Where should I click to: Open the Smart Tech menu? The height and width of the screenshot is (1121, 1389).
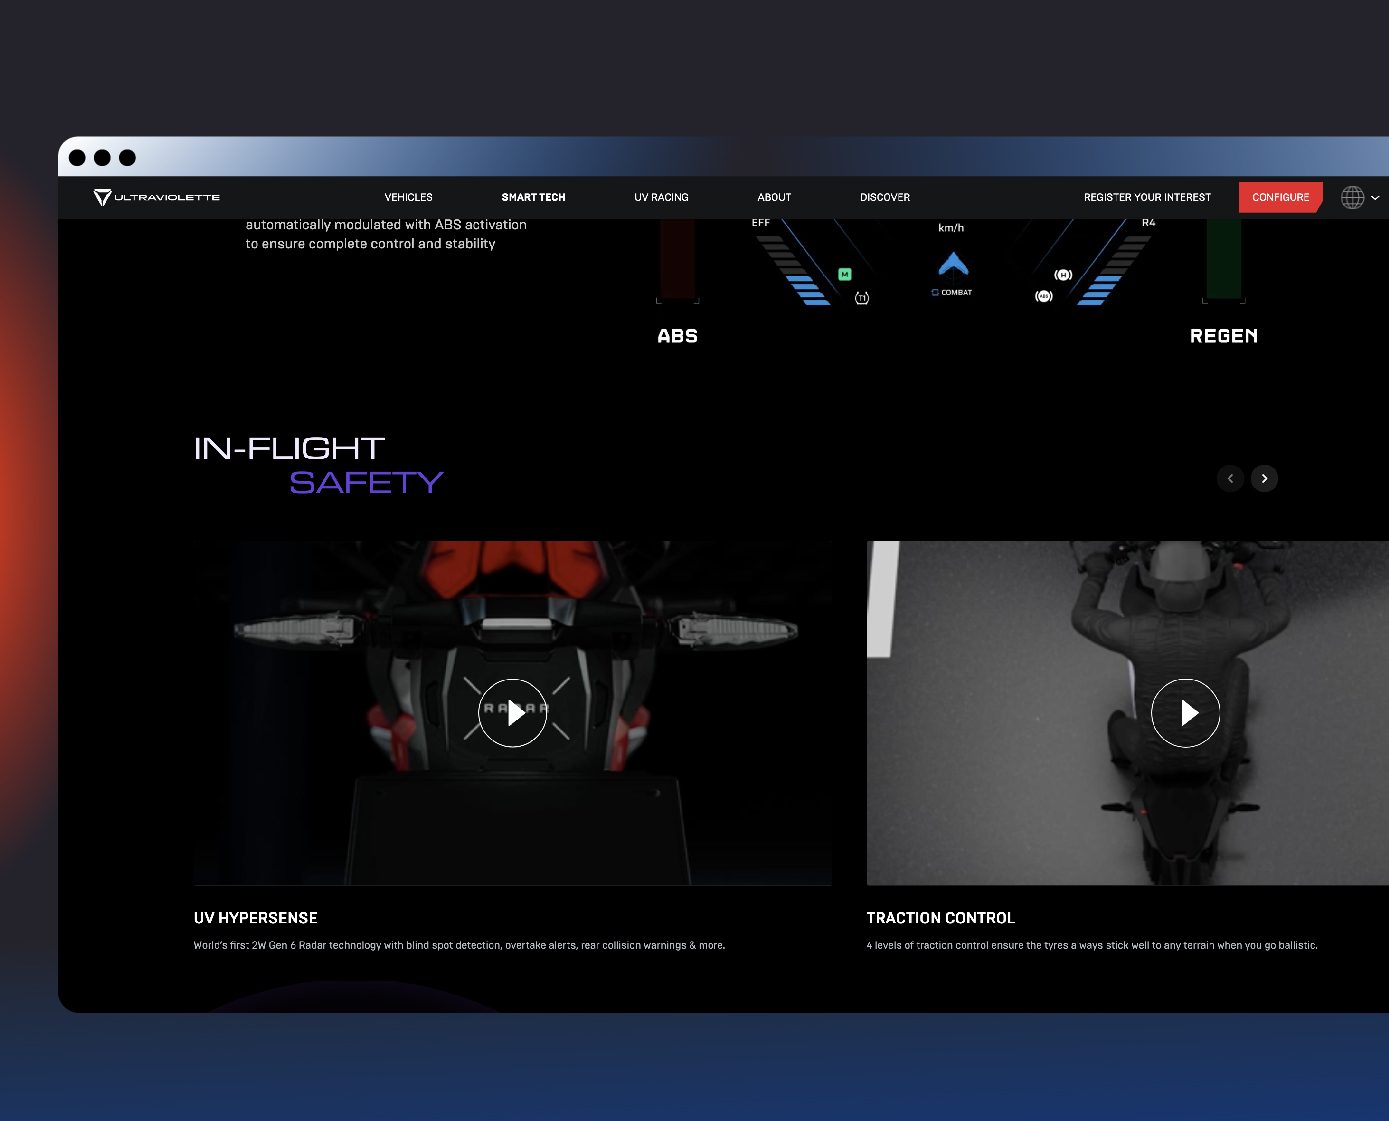pos(533,197)
